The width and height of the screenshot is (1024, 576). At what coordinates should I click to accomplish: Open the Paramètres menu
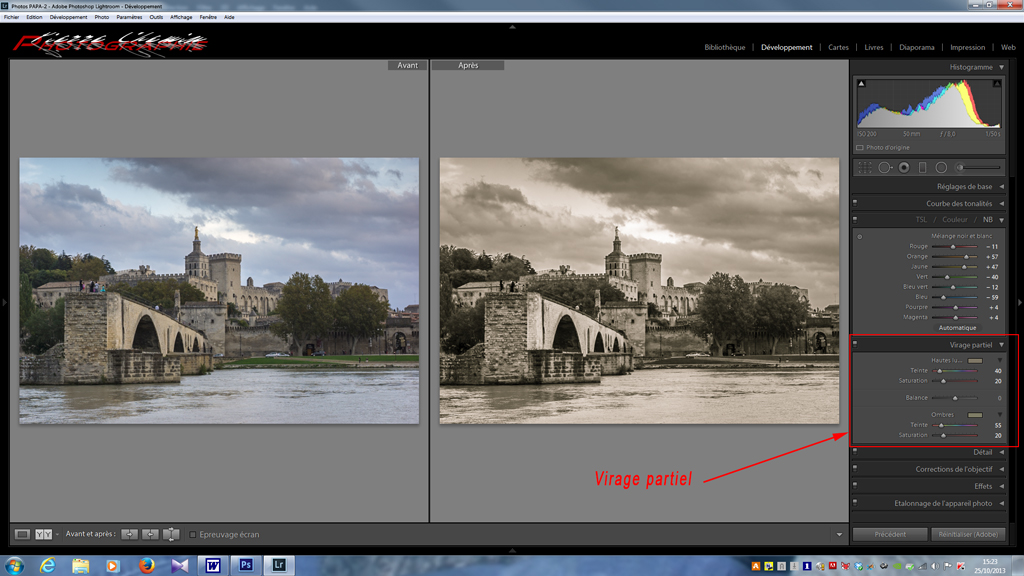(x=129, y=18)
